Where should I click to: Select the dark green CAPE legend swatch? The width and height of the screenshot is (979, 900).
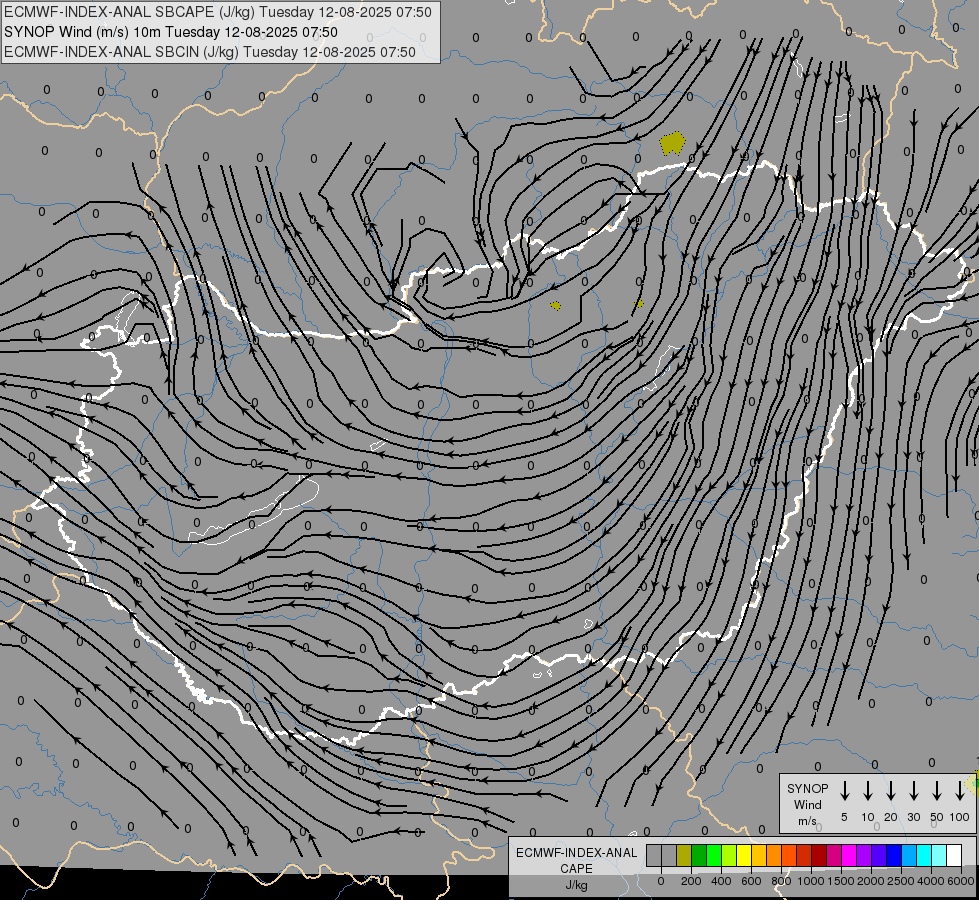coord(699,855)
